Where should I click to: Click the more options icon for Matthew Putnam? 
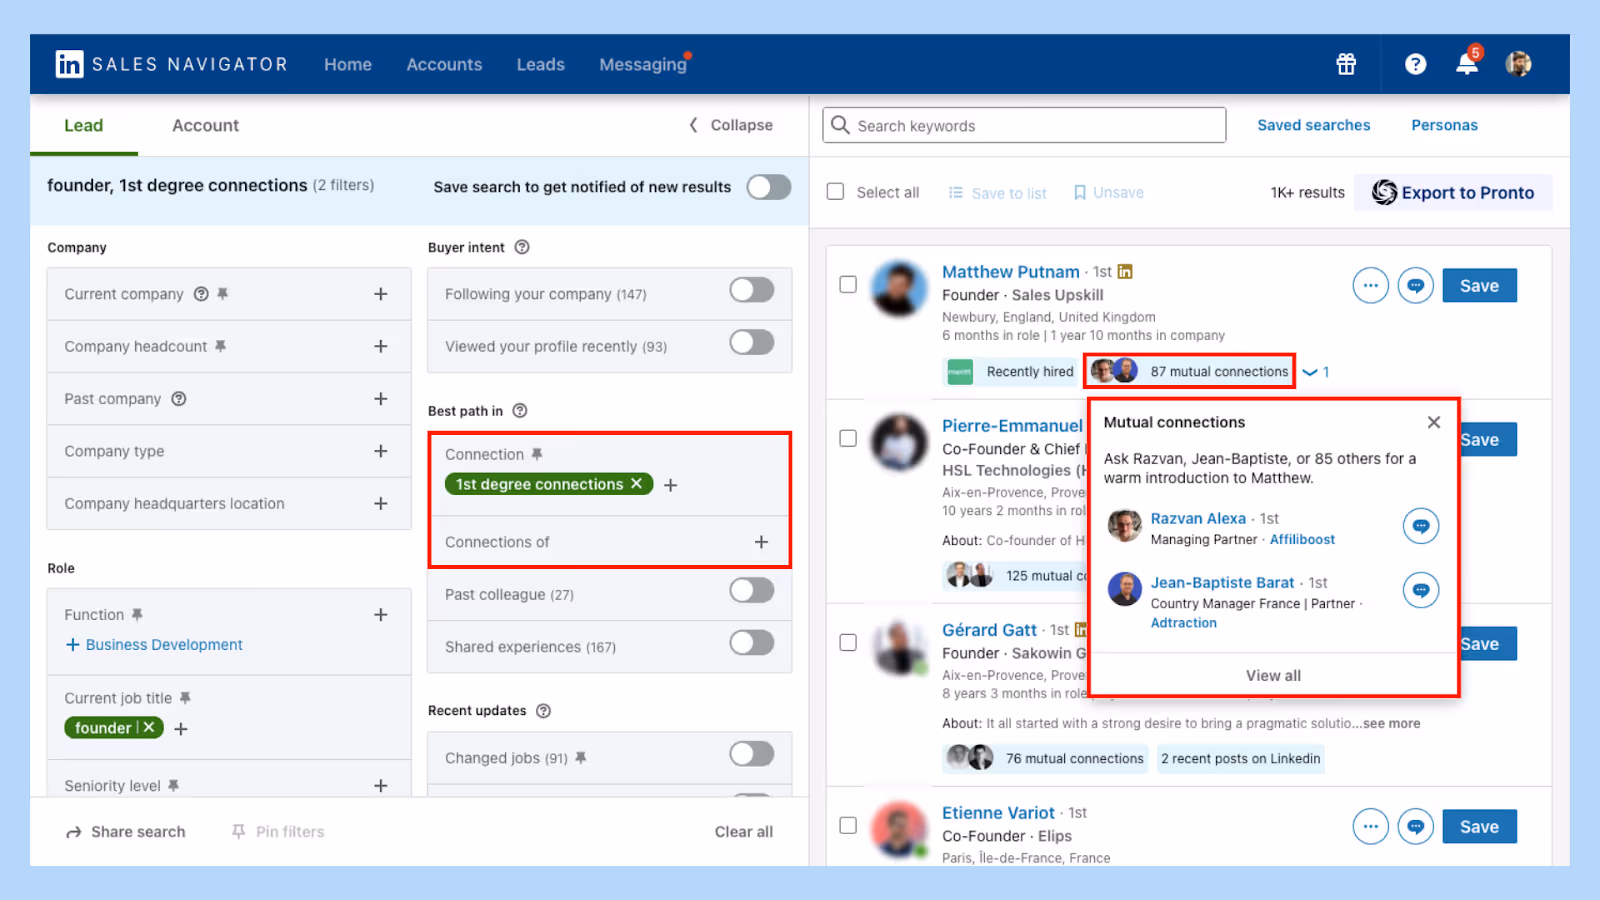tap(1371, 286)
